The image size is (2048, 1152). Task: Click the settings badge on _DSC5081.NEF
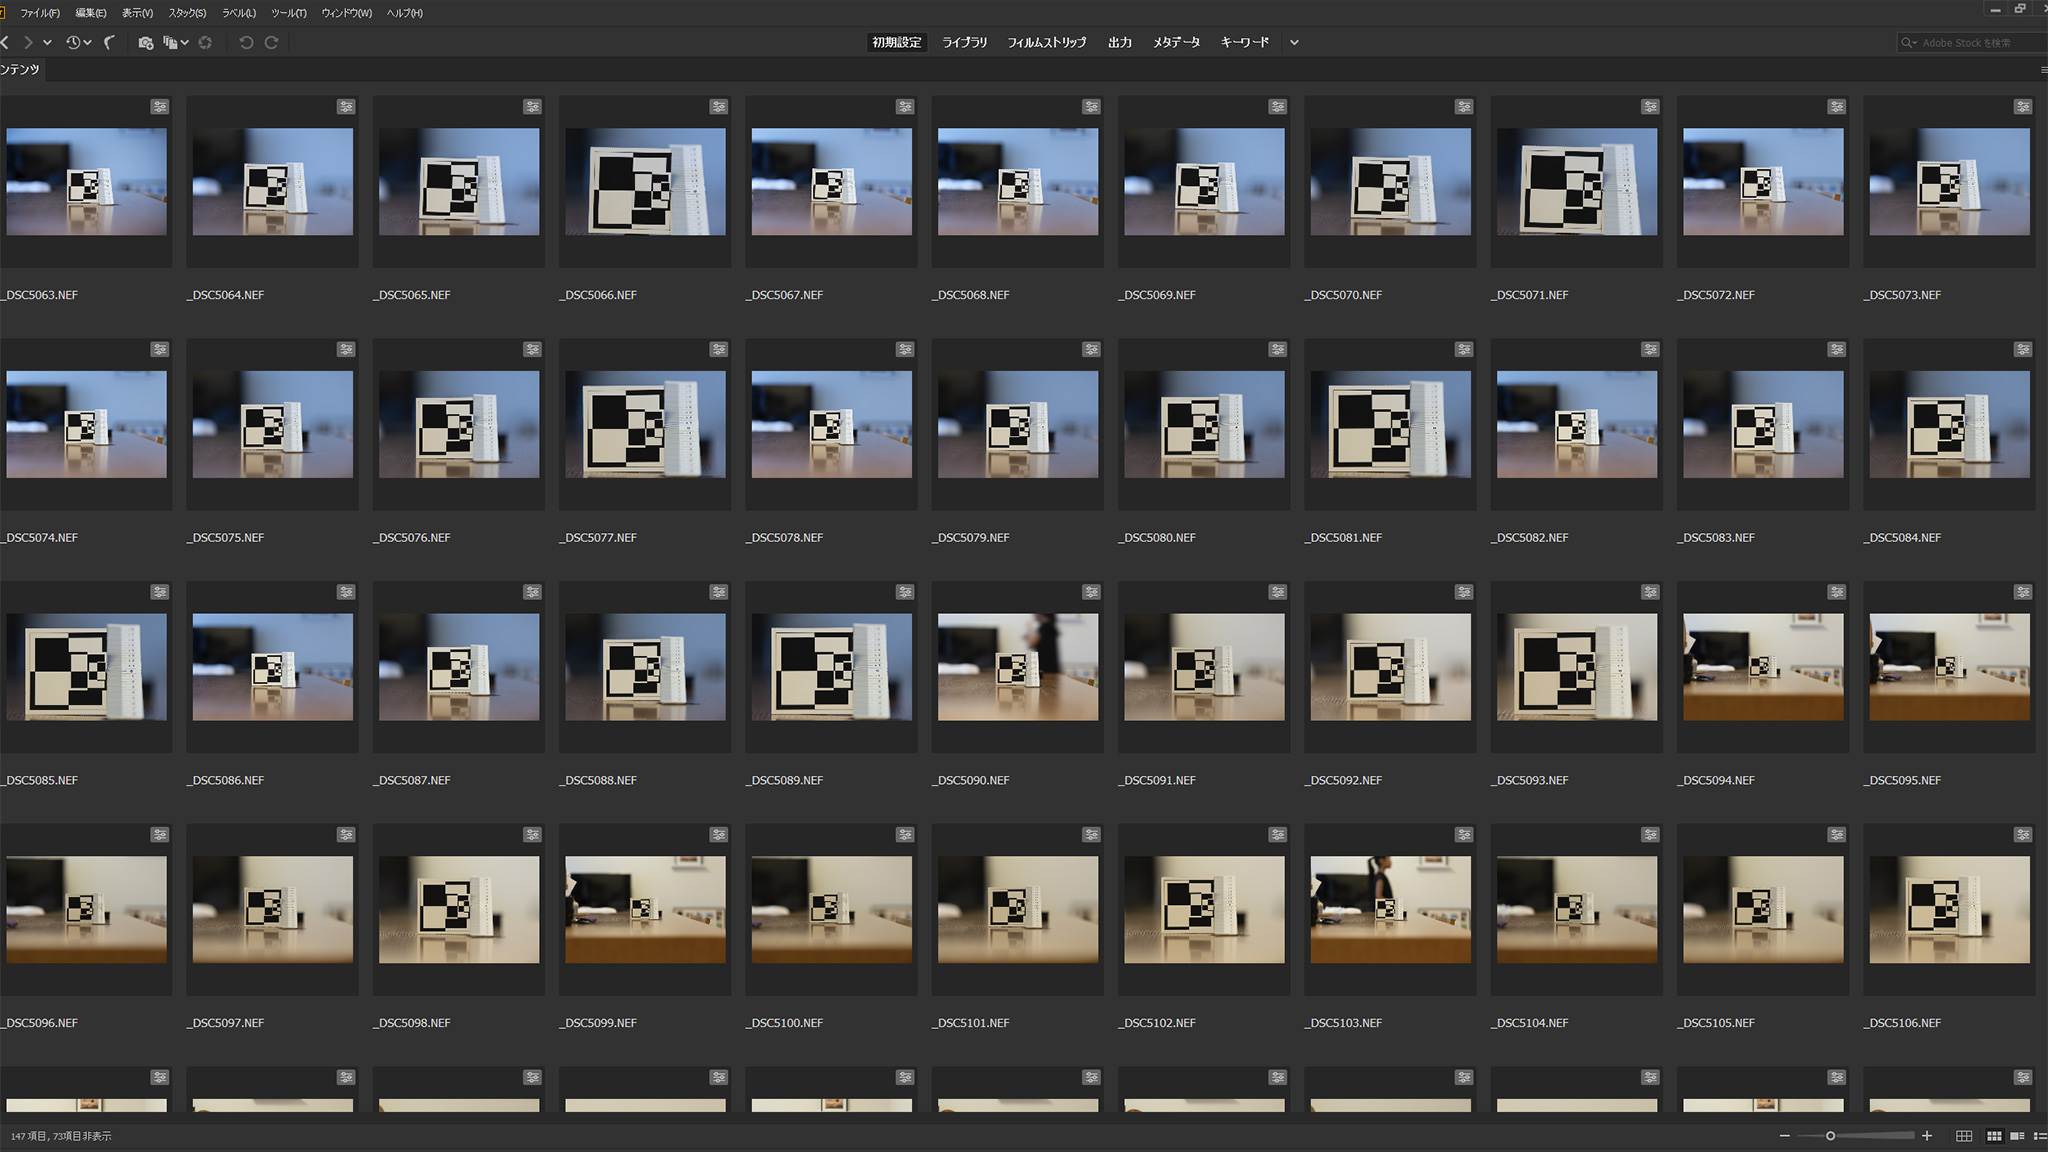(1464, 350)
